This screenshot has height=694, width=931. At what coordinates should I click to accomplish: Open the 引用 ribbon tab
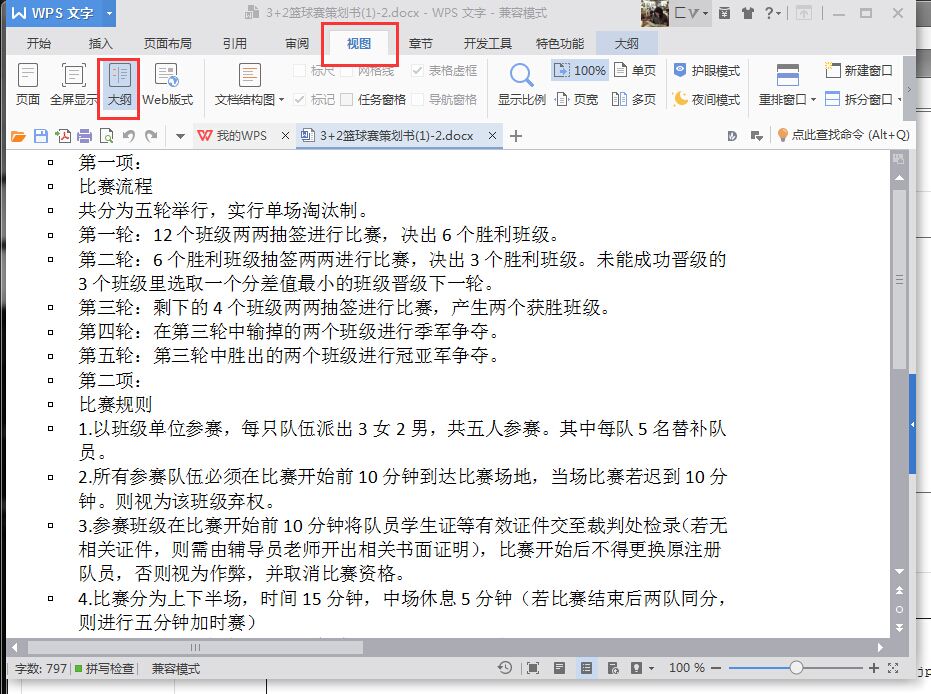[235, 43]
